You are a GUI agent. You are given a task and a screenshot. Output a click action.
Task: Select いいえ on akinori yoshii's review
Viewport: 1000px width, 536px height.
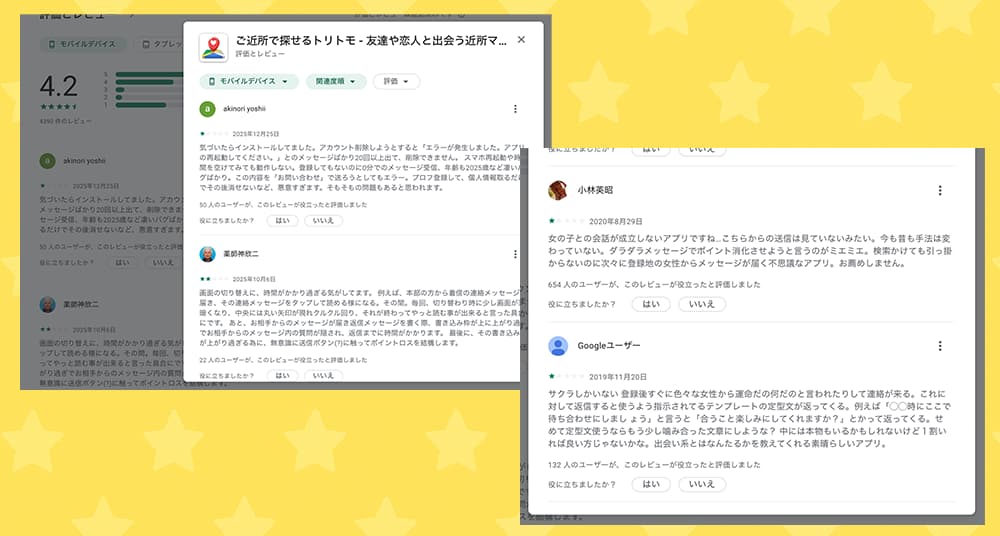322,219
